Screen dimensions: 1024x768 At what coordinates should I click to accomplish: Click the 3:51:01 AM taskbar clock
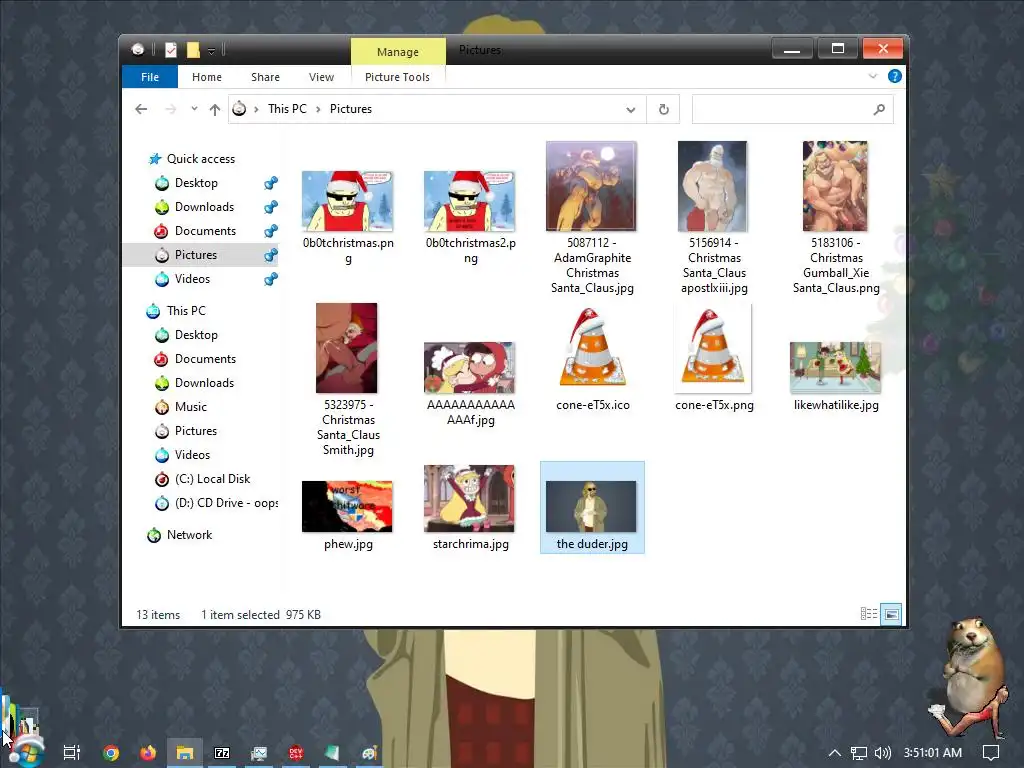click(933, 753)
